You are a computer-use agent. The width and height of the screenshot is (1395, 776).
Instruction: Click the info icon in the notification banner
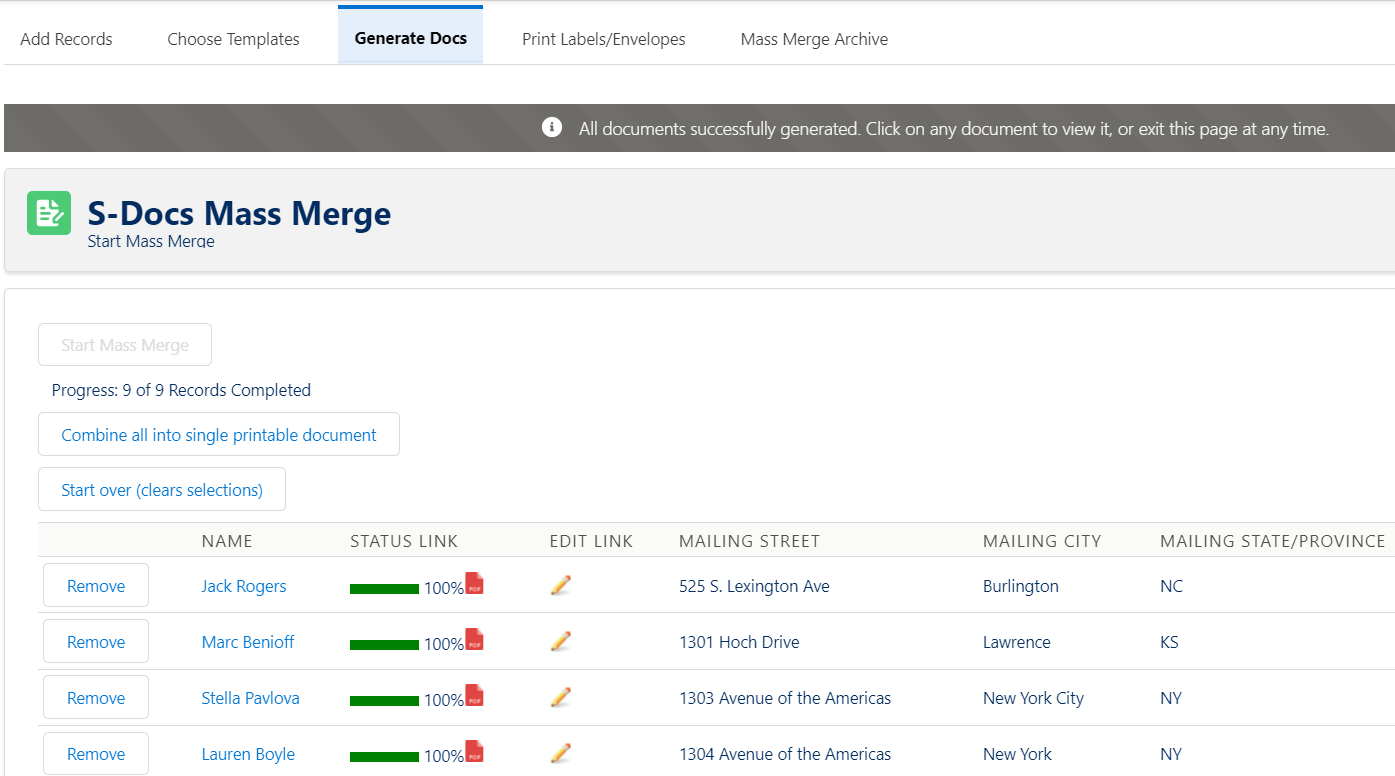coord(552,127)
